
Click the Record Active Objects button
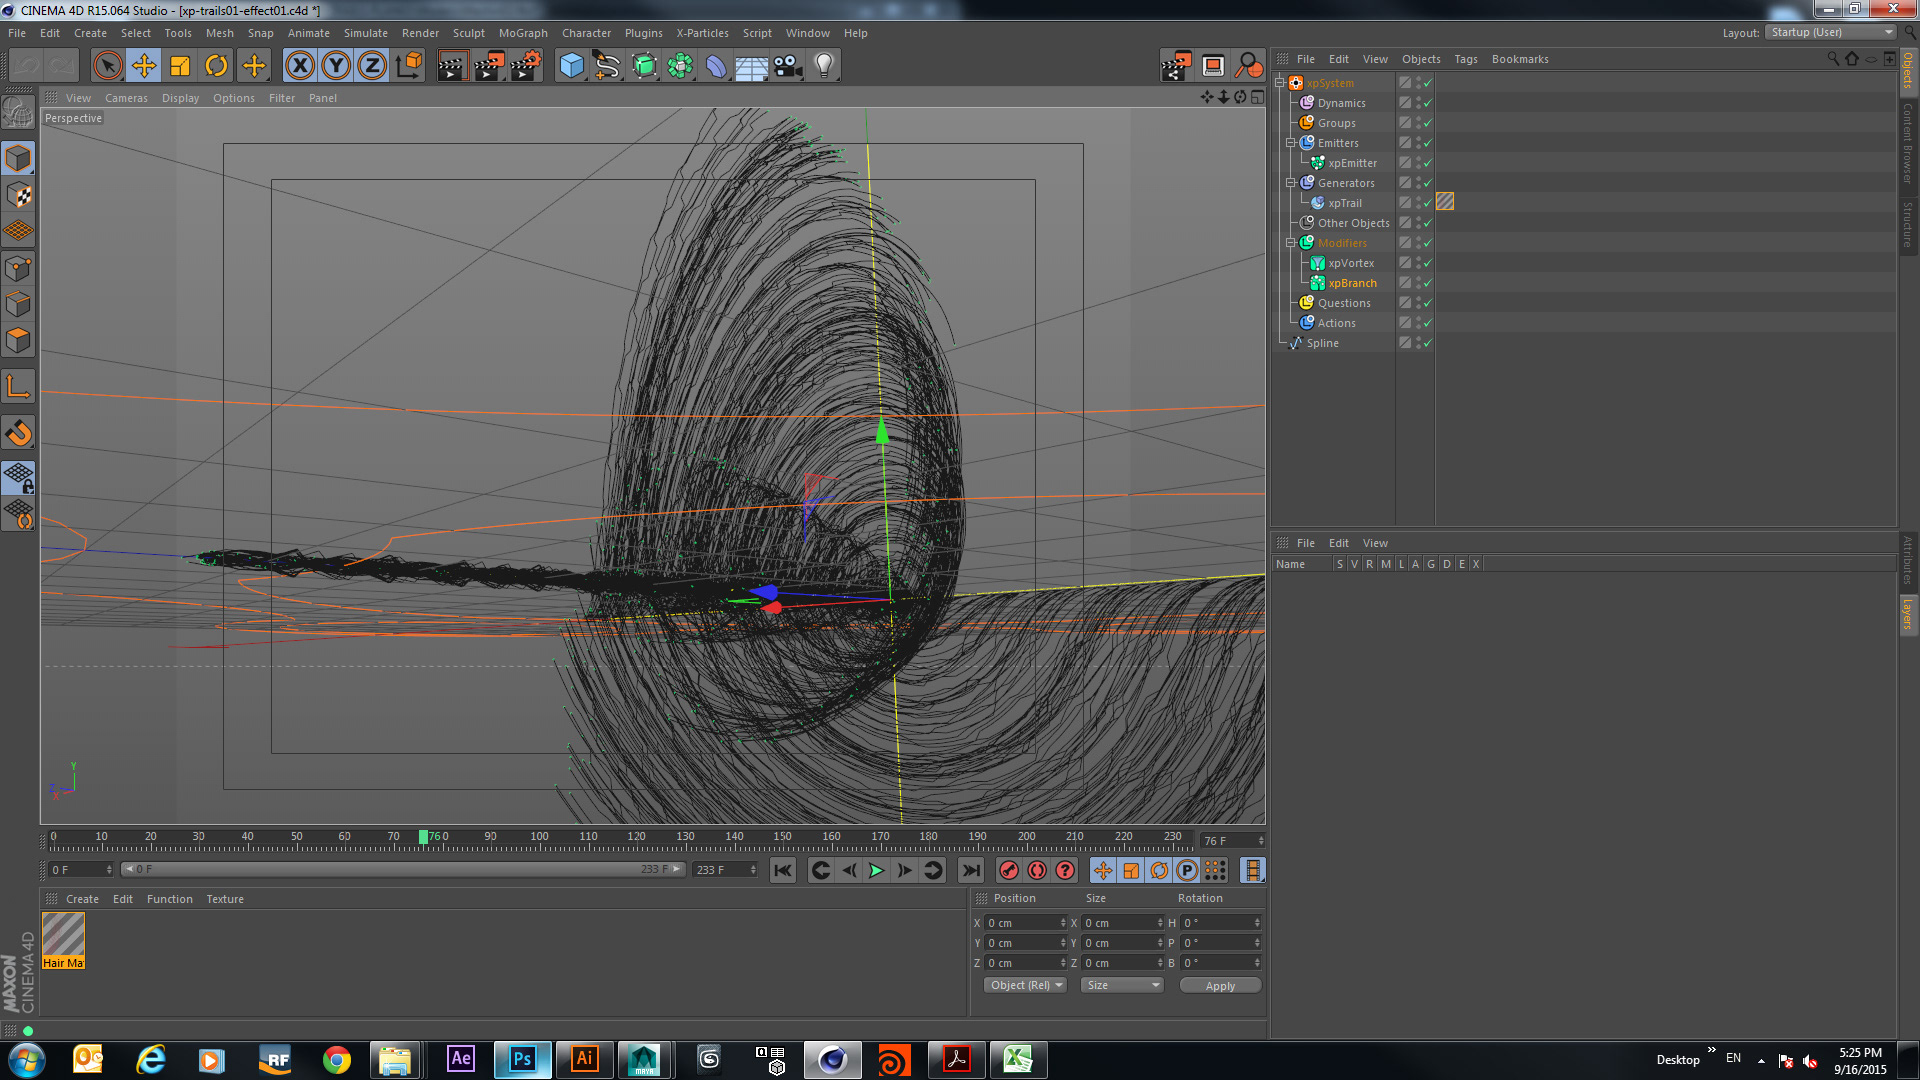click(x=1009, y=870)
